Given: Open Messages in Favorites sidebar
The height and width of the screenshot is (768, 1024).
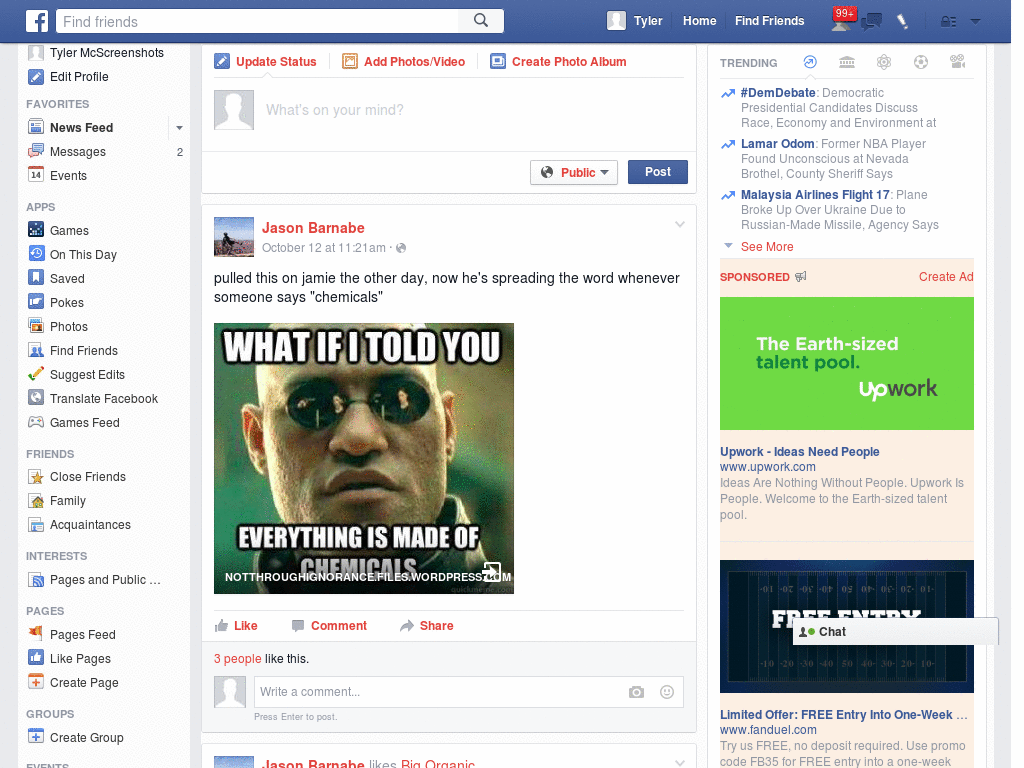Looking at the screenshot, I should click(x=78, y=152).
